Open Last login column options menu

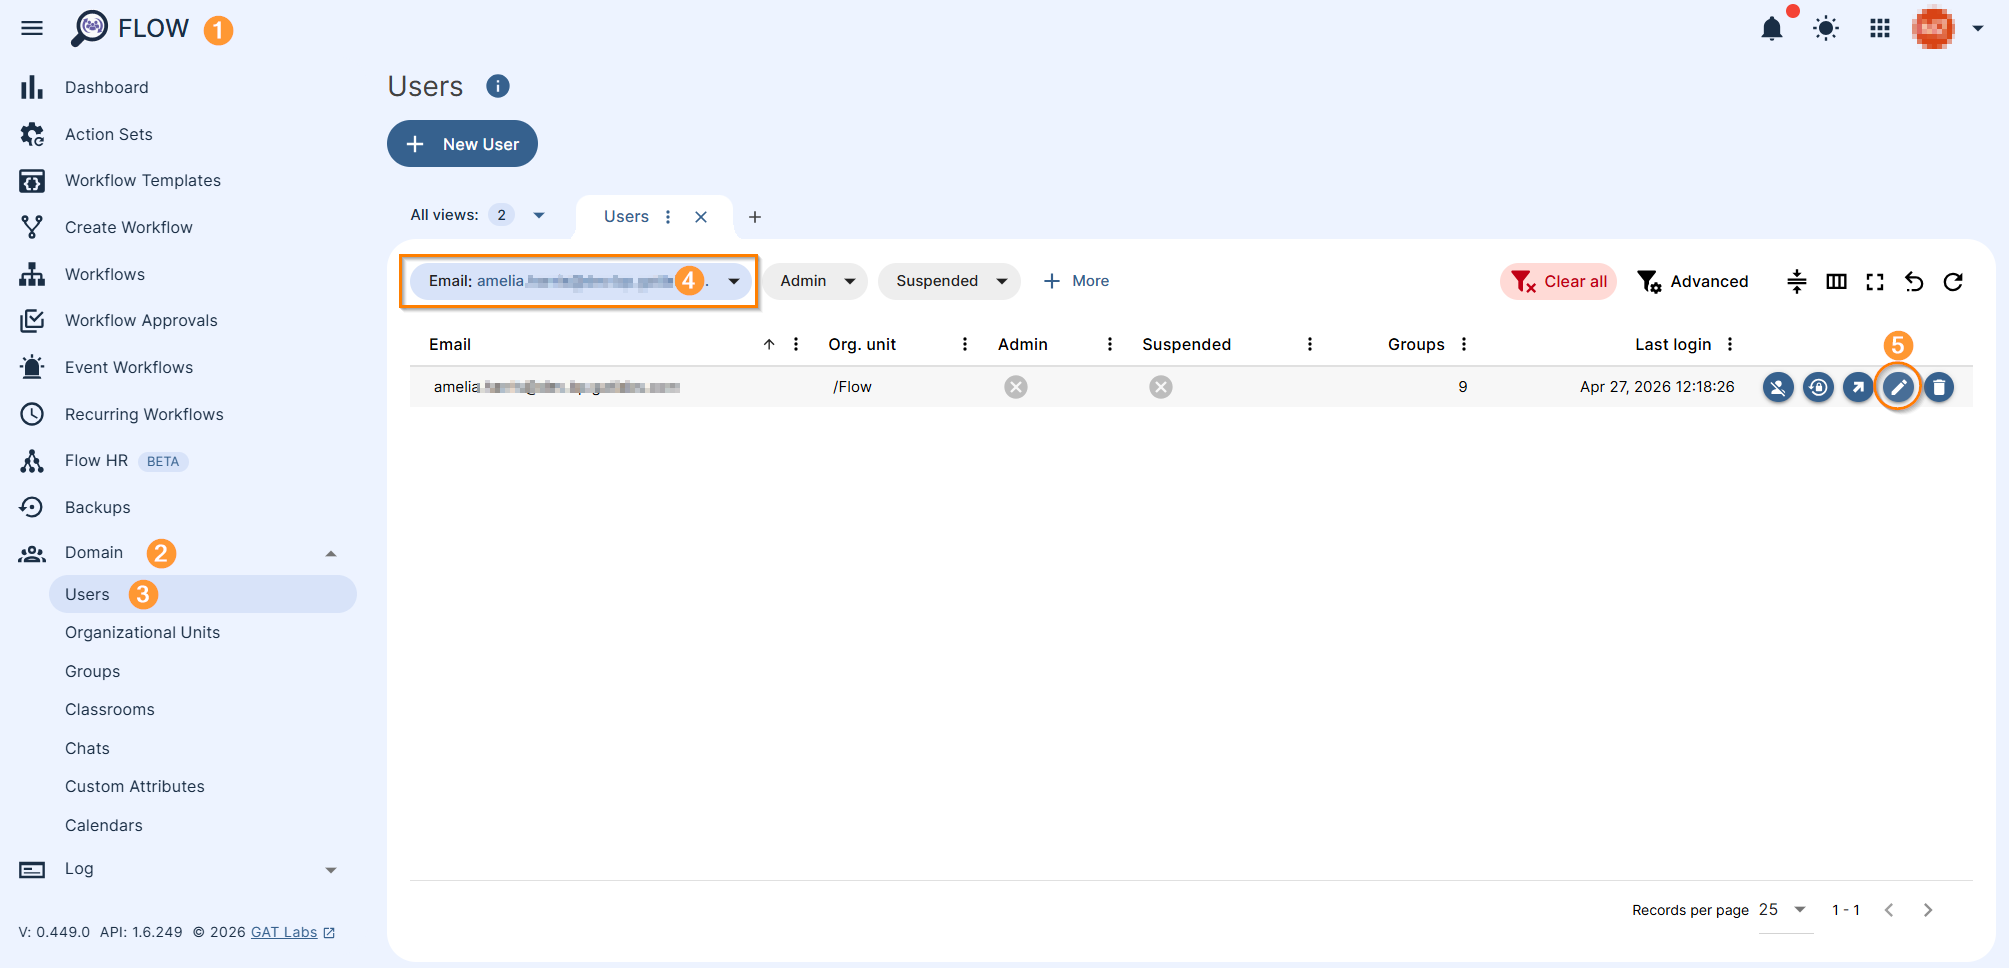1730,344
